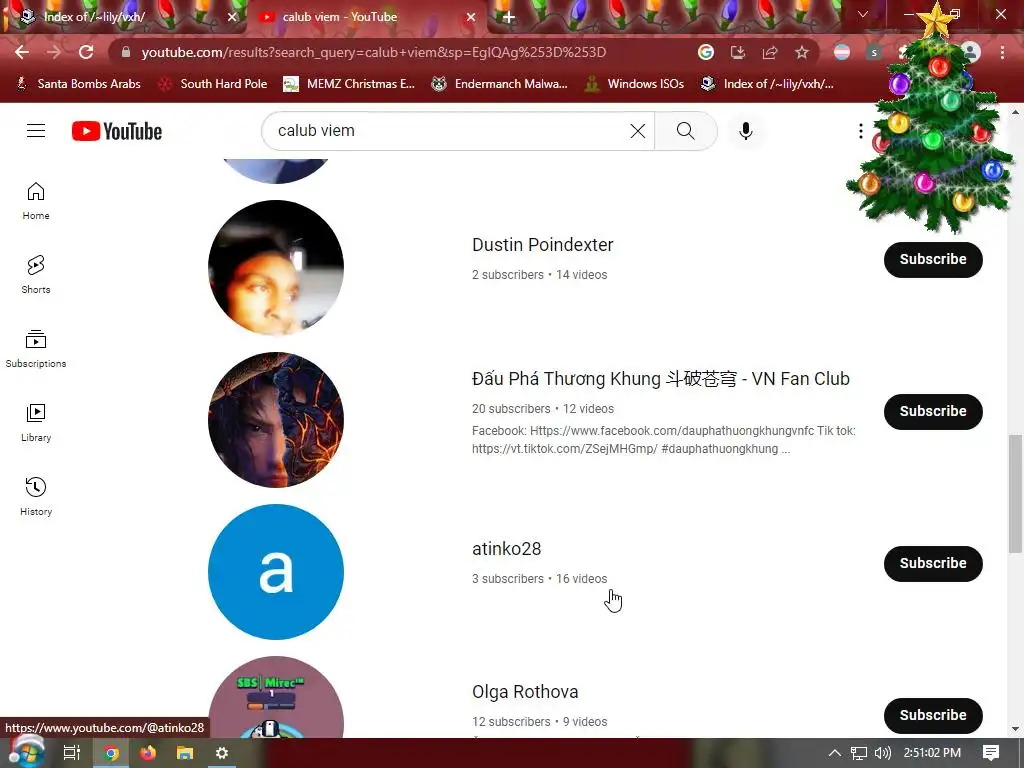The width and height of the screenshot is (1024, 768).
Task: Click the page vertical scrollbar thumb
Action: [1016, 493]
